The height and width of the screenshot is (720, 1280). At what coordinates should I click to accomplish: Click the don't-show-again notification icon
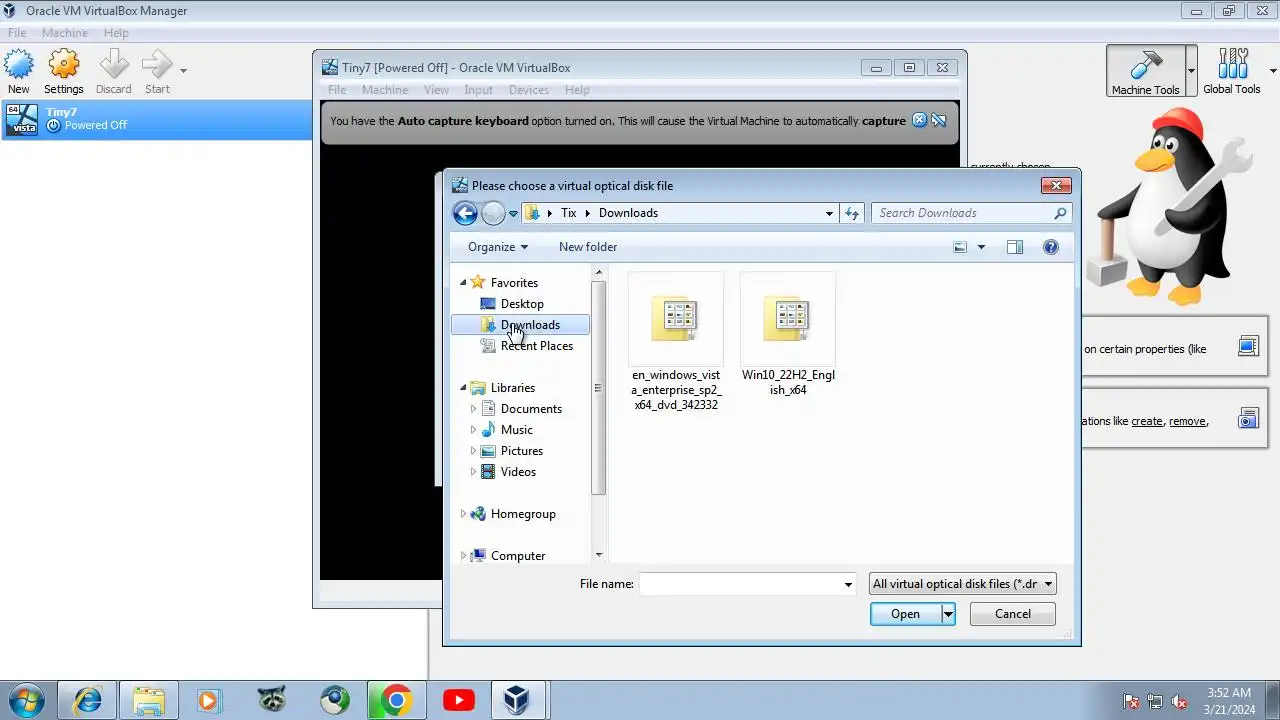pyautogui.click(x=939, y=120)
